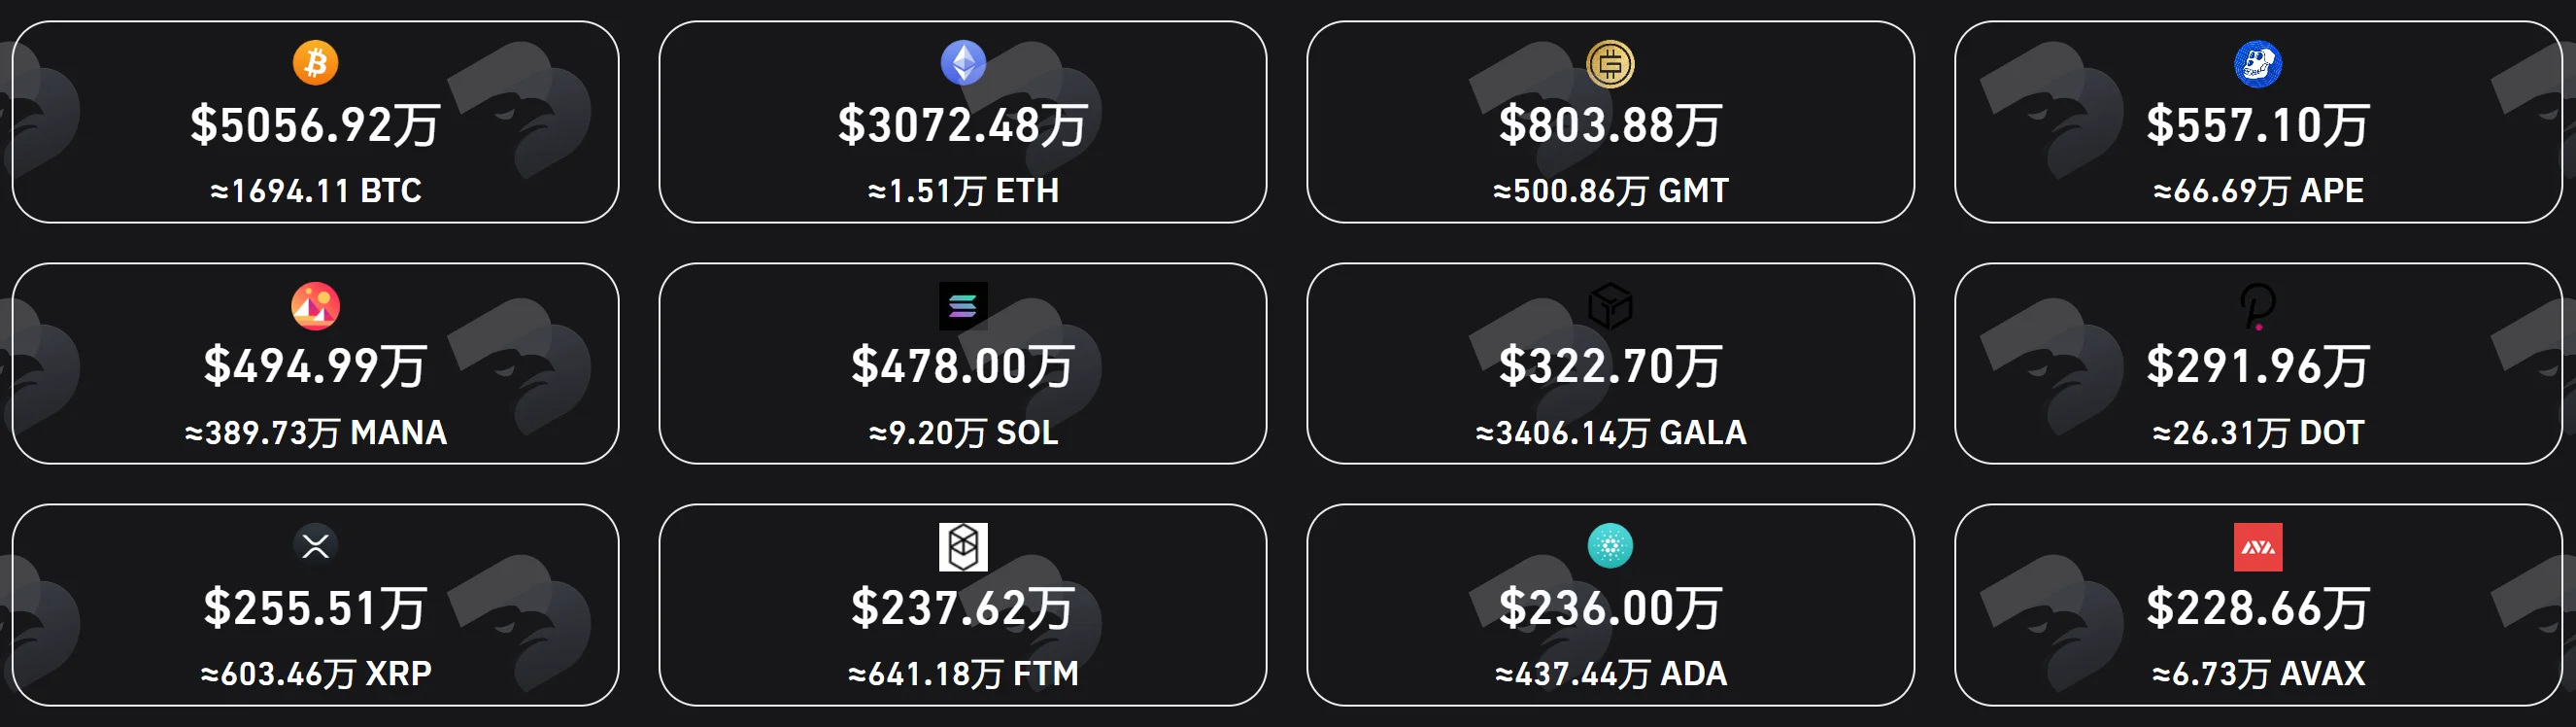Click the GALA cube icon
This screenshot has width=2576, height=727.
1610,305
